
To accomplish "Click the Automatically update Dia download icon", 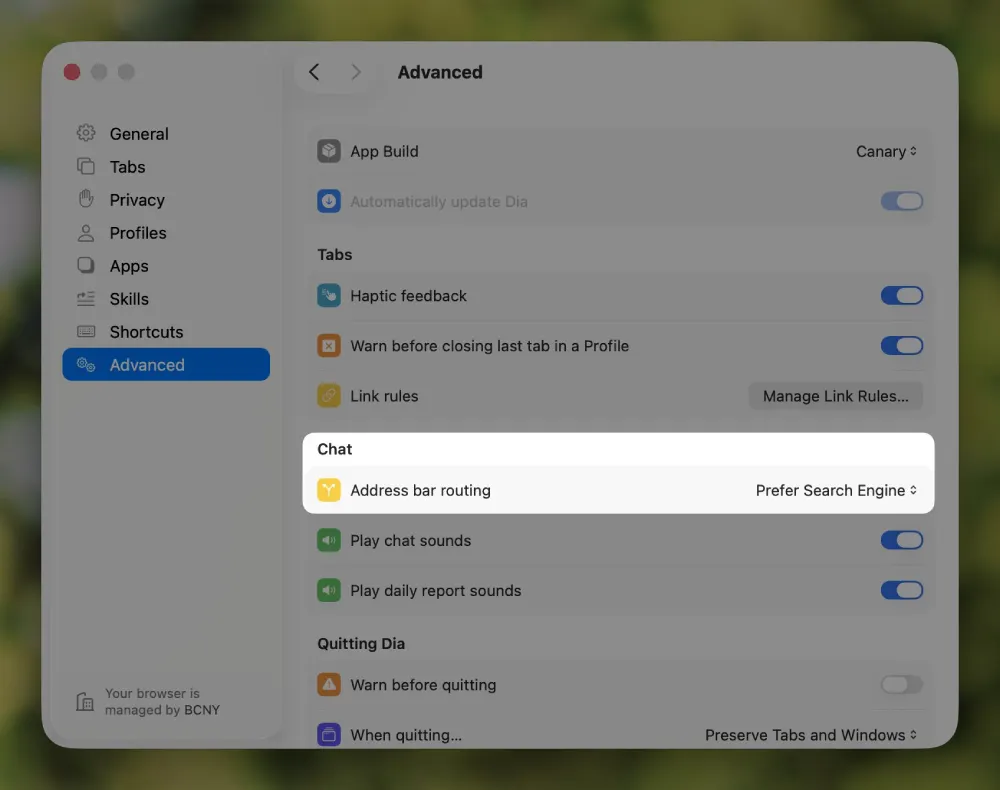I will pyautogui.click(x=328, y=201).
